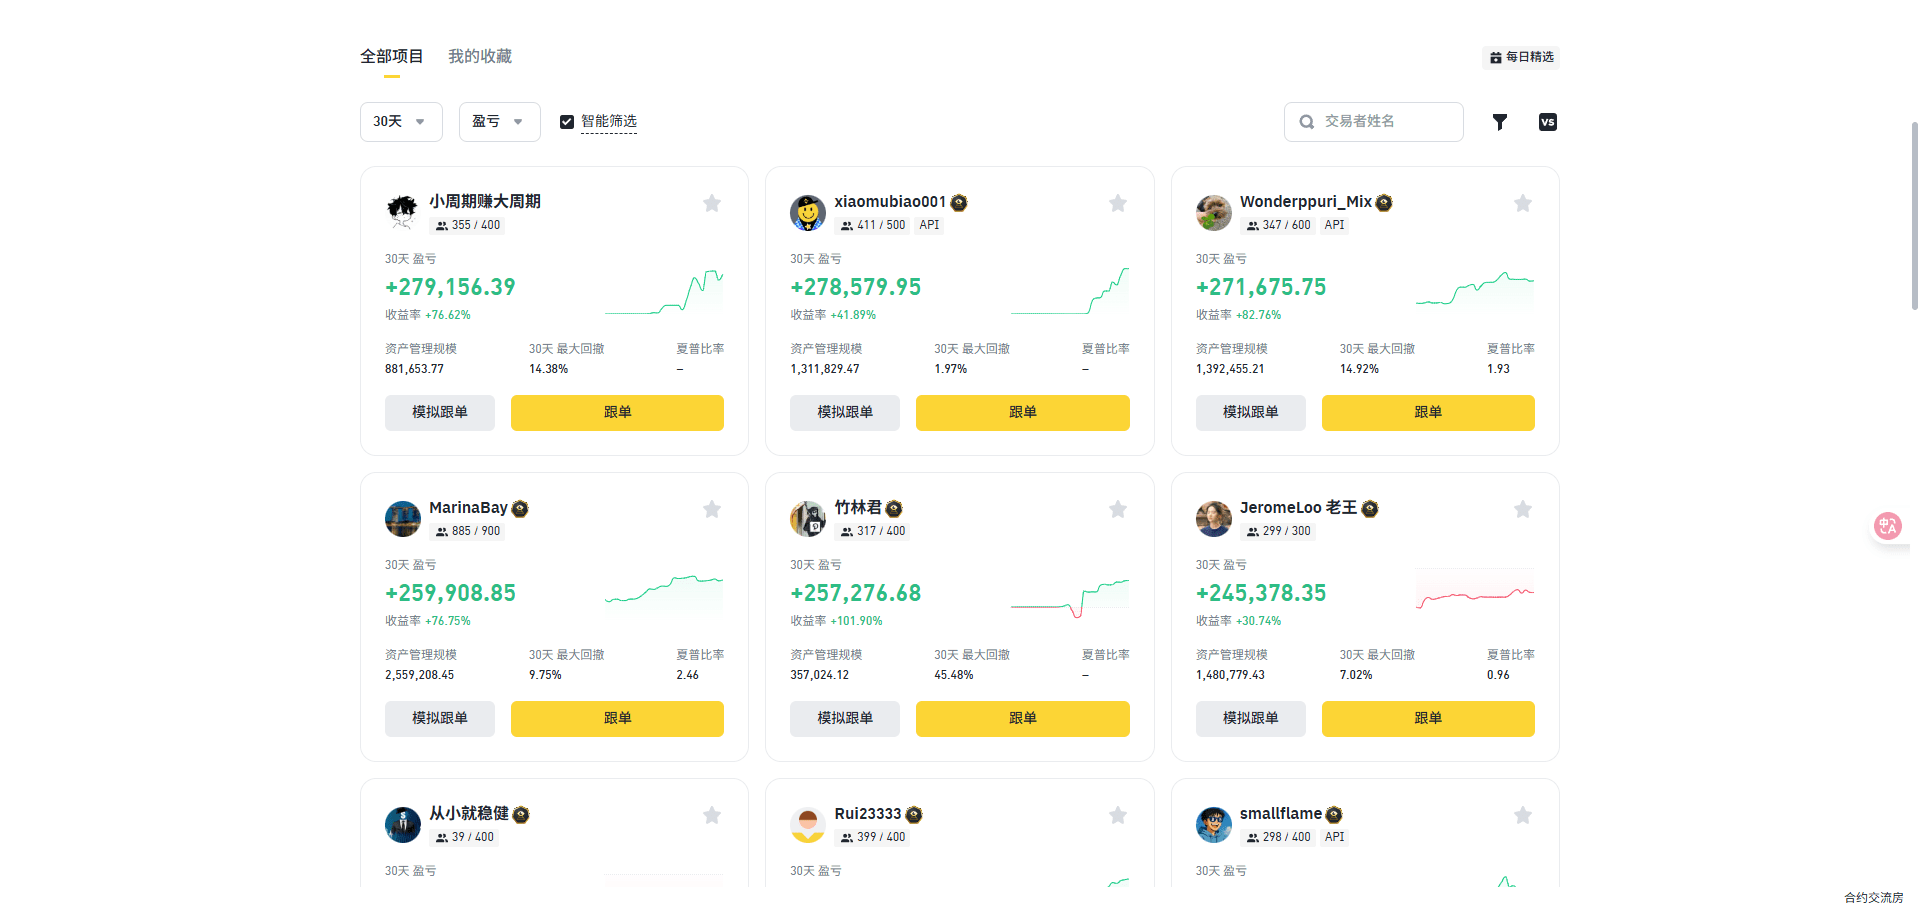Click the 每日精选 daily picks button
The image size is (1920, 911).
[x=1521, y=57]
